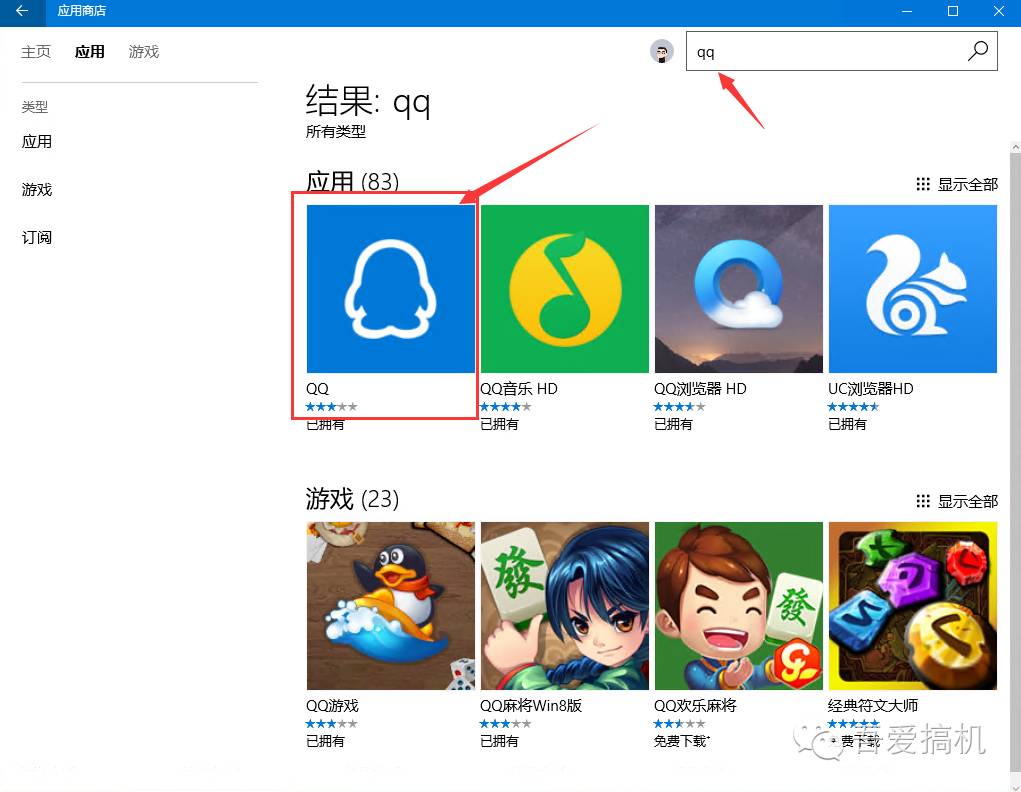Select the QQ音乐 HD icon
Image resolution: width=1021 pixels, height=792 pixels.
click(x=564, y=289)
